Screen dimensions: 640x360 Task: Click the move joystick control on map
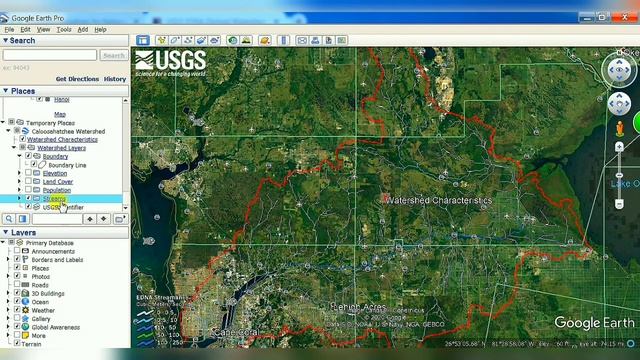[619, 104]
